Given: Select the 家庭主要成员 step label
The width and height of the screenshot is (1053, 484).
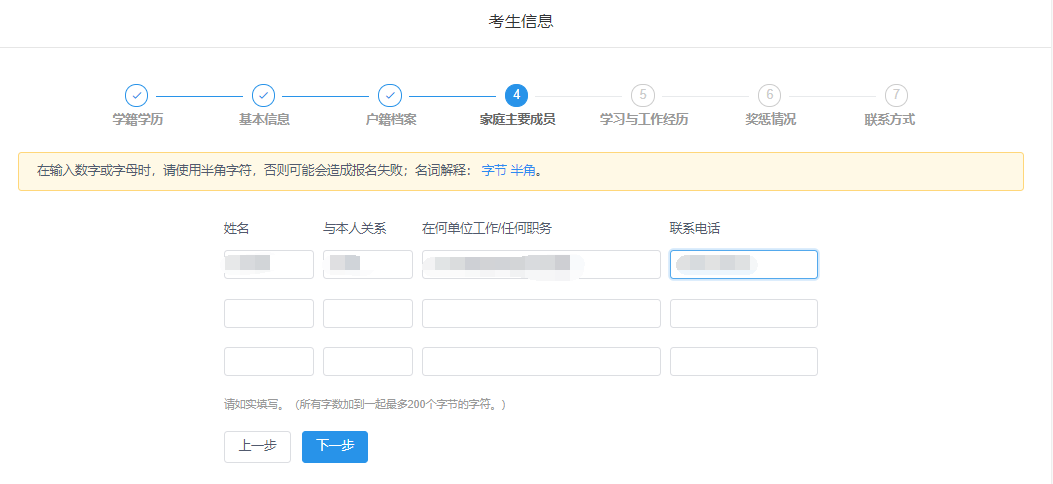Looking at the screenshot, I should click(x=517, y=120).
